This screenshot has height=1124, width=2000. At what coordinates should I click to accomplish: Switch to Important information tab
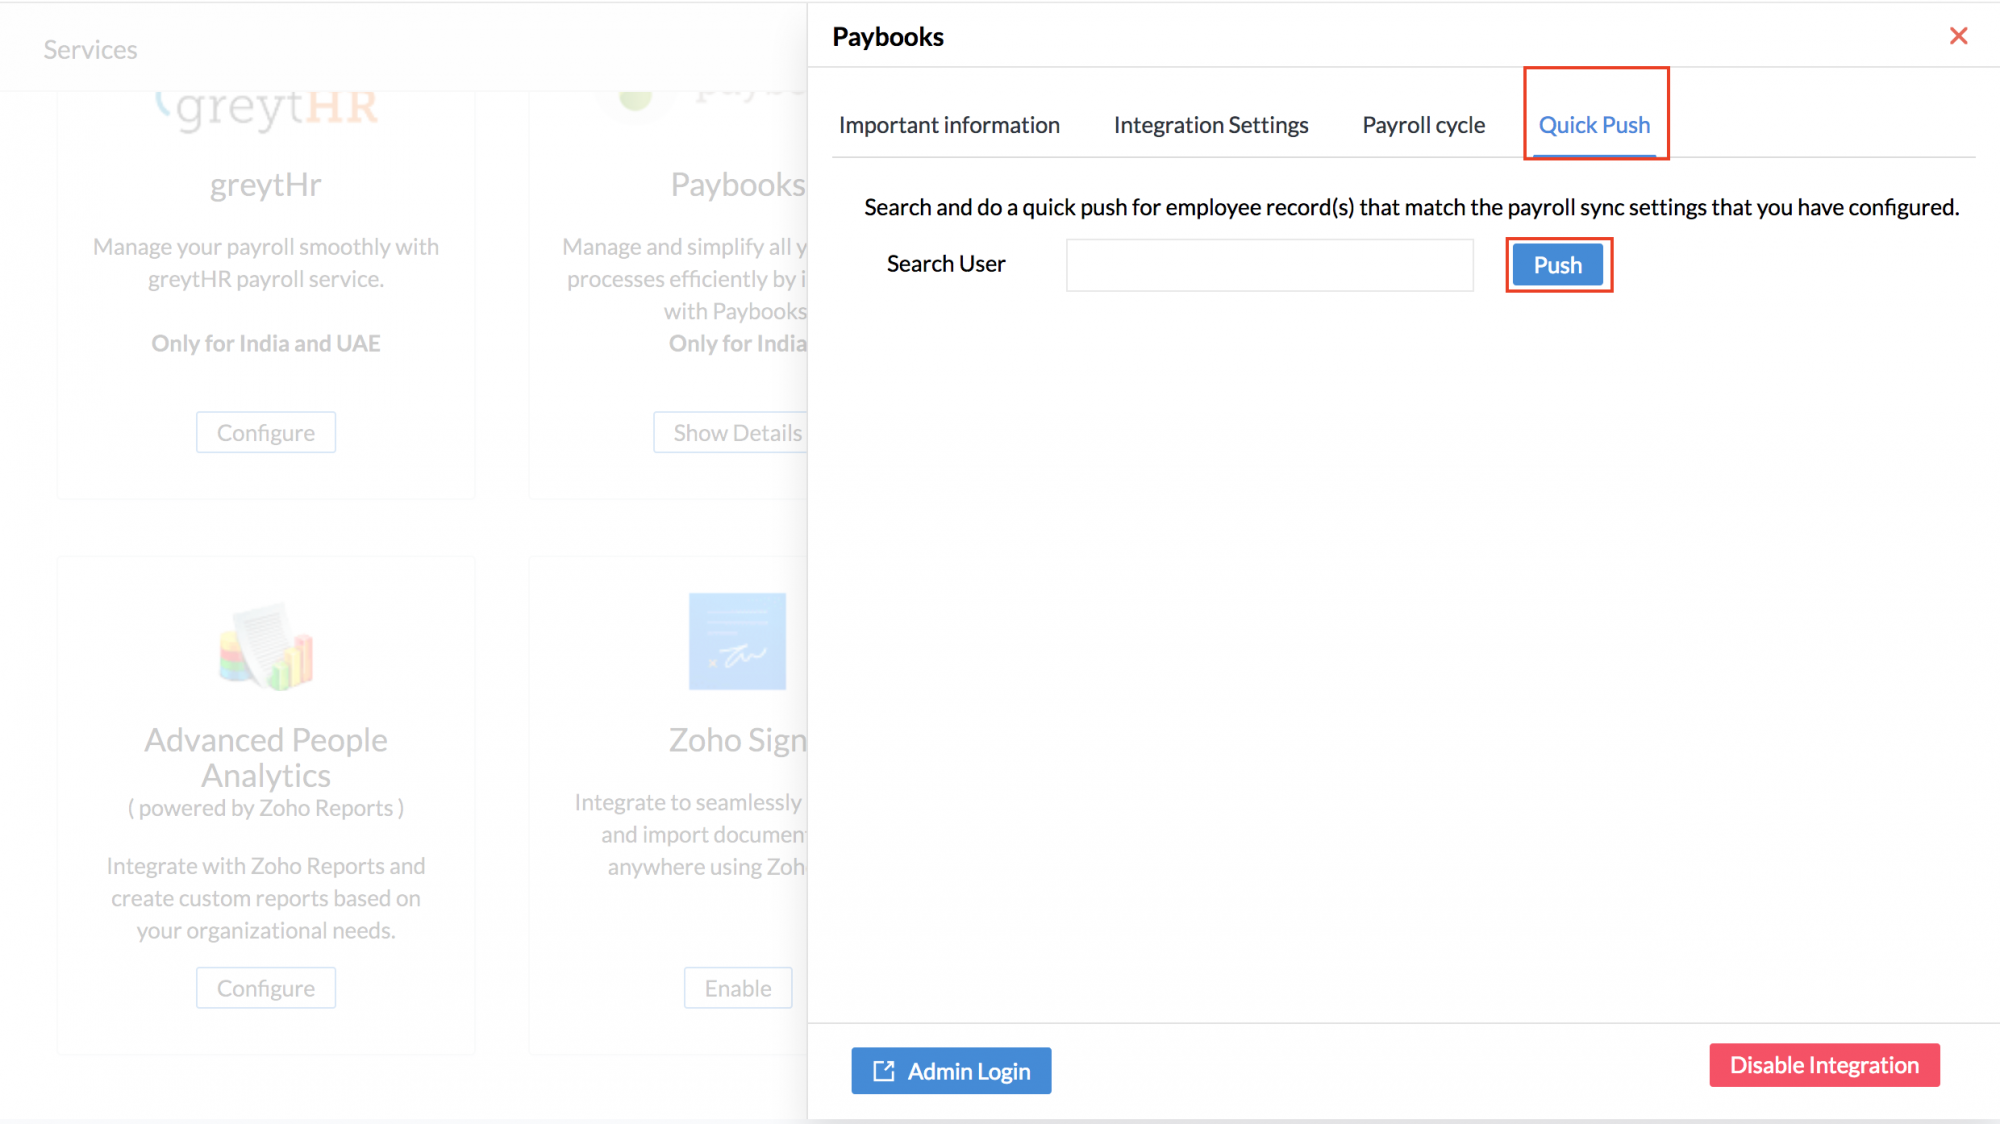pyautogui.click(x=948, y=125)
